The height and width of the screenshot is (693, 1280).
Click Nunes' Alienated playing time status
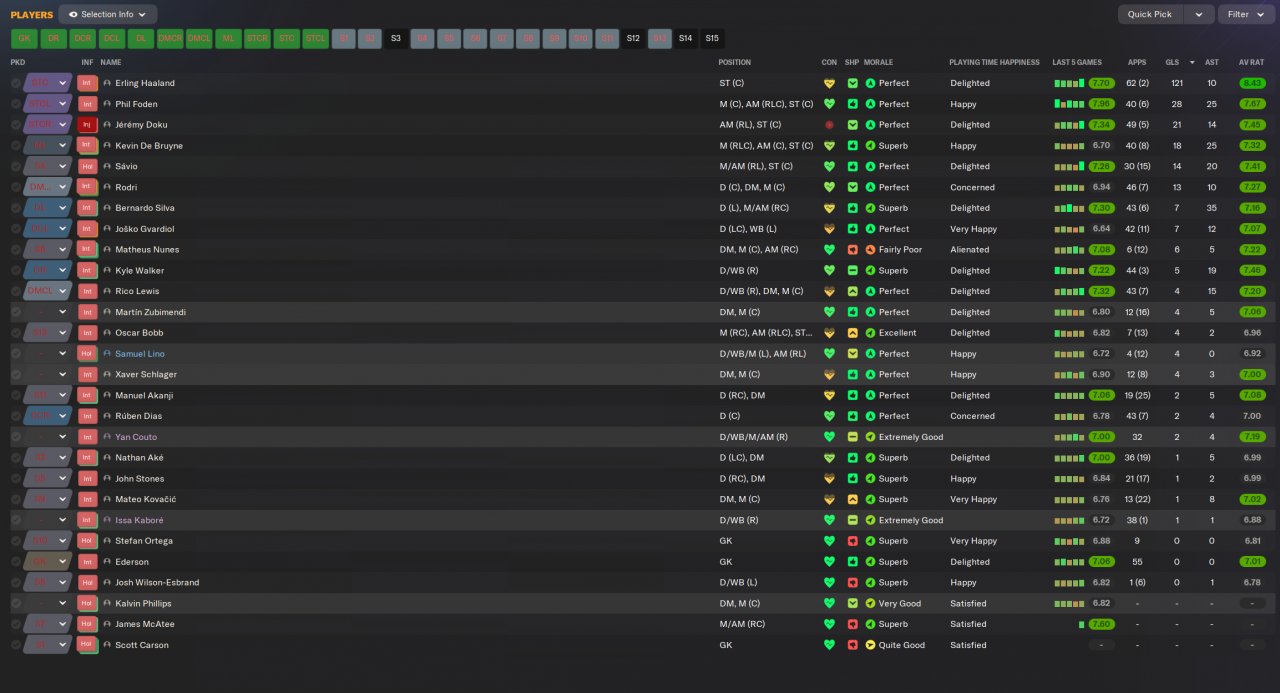click(x=969, y=250)
